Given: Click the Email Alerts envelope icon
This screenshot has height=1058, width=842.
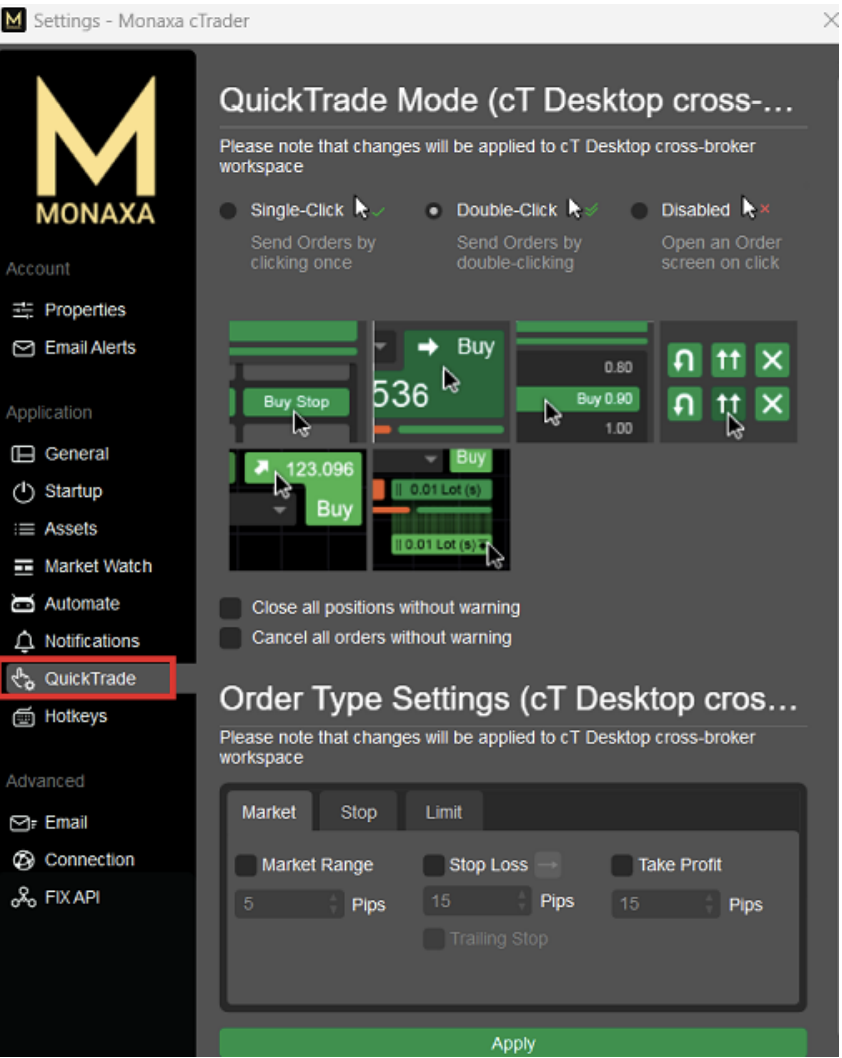Looking at the screenshot, I should click(x=23, y=348).
